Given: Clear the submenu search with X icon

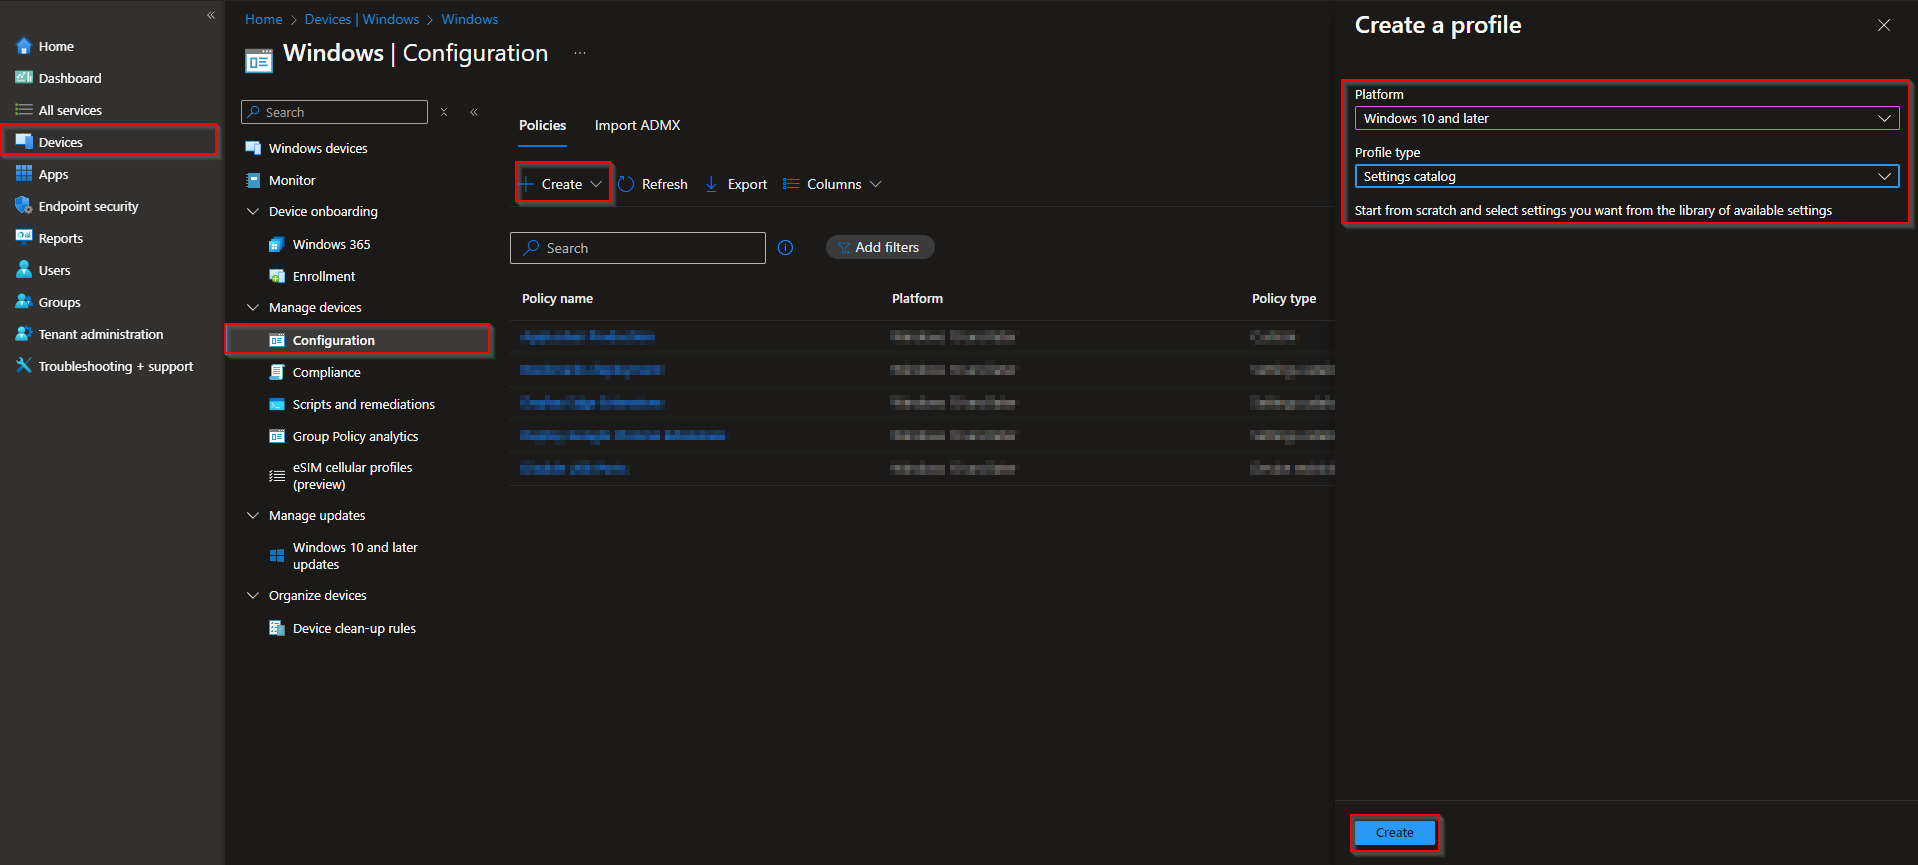Looking at the screenshot, I should (444, 112).
